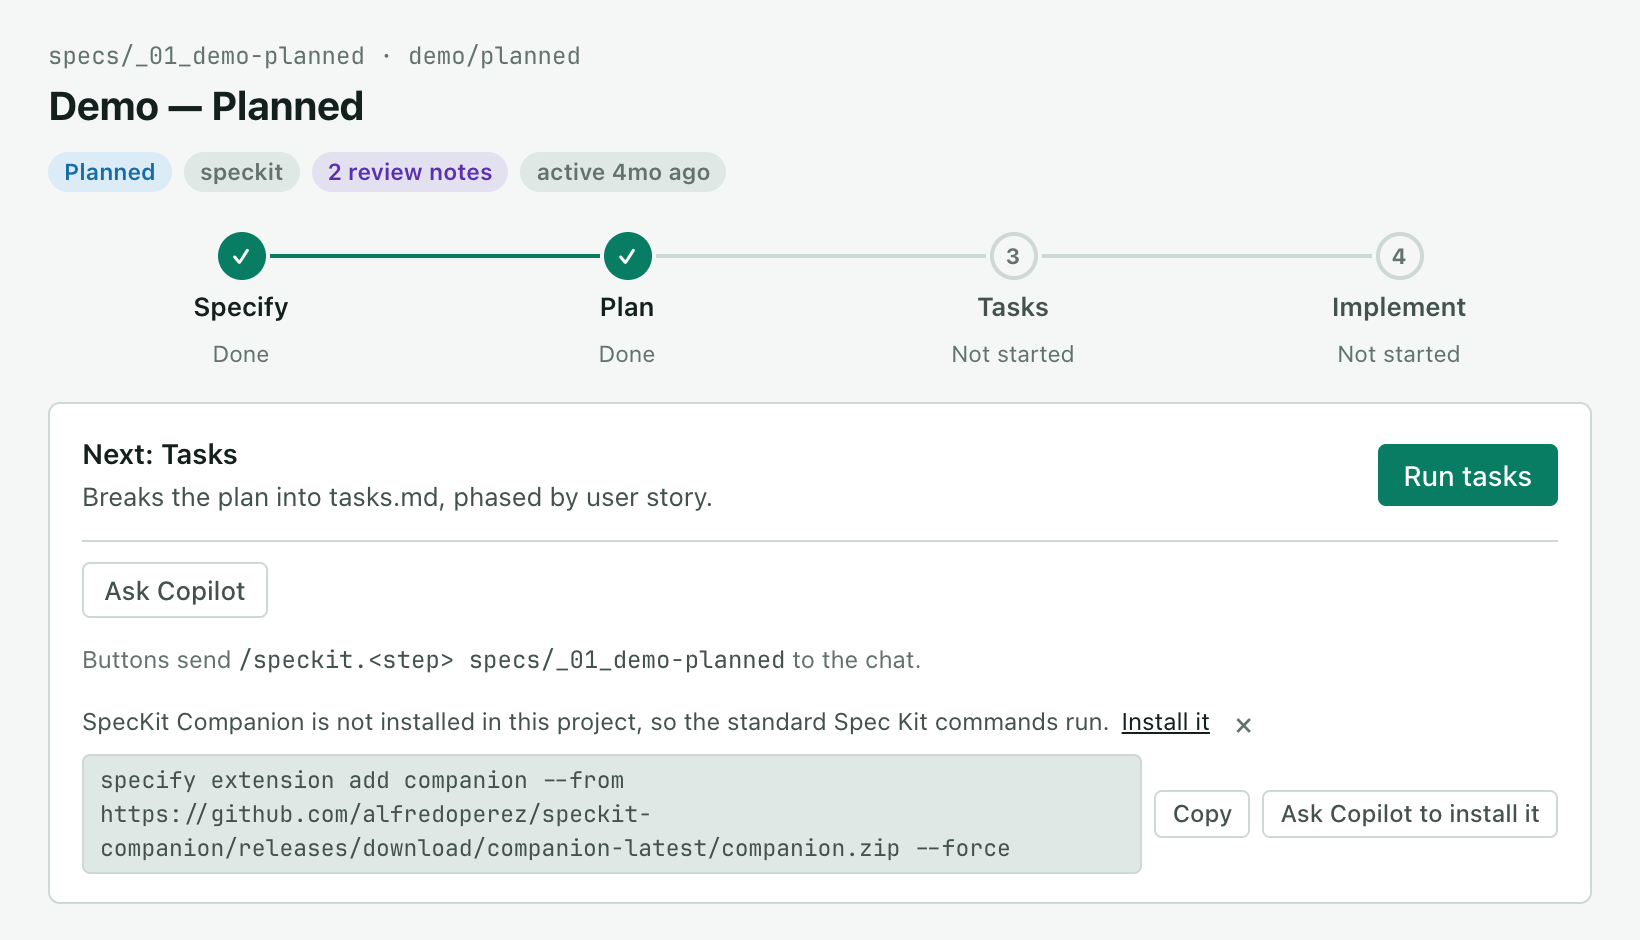
Task: Click the active 4mo ago badge
Action: pos(623,172)
